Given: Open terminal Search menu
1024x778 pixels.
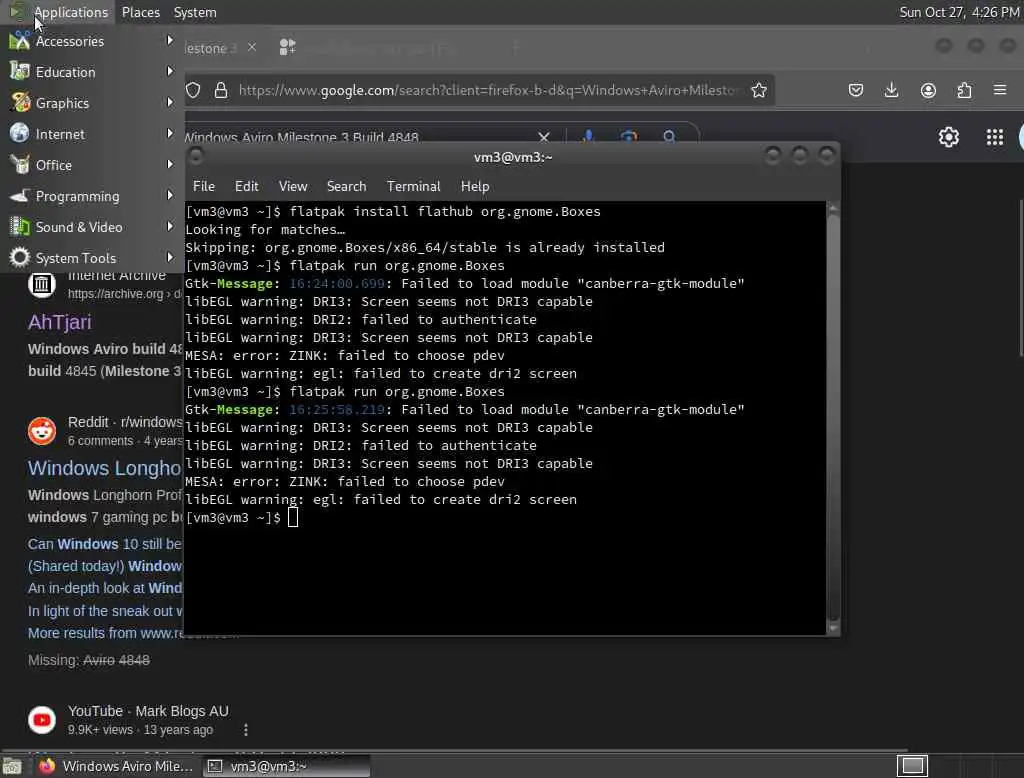Looking at the screenshot, I should coord(346,186).
